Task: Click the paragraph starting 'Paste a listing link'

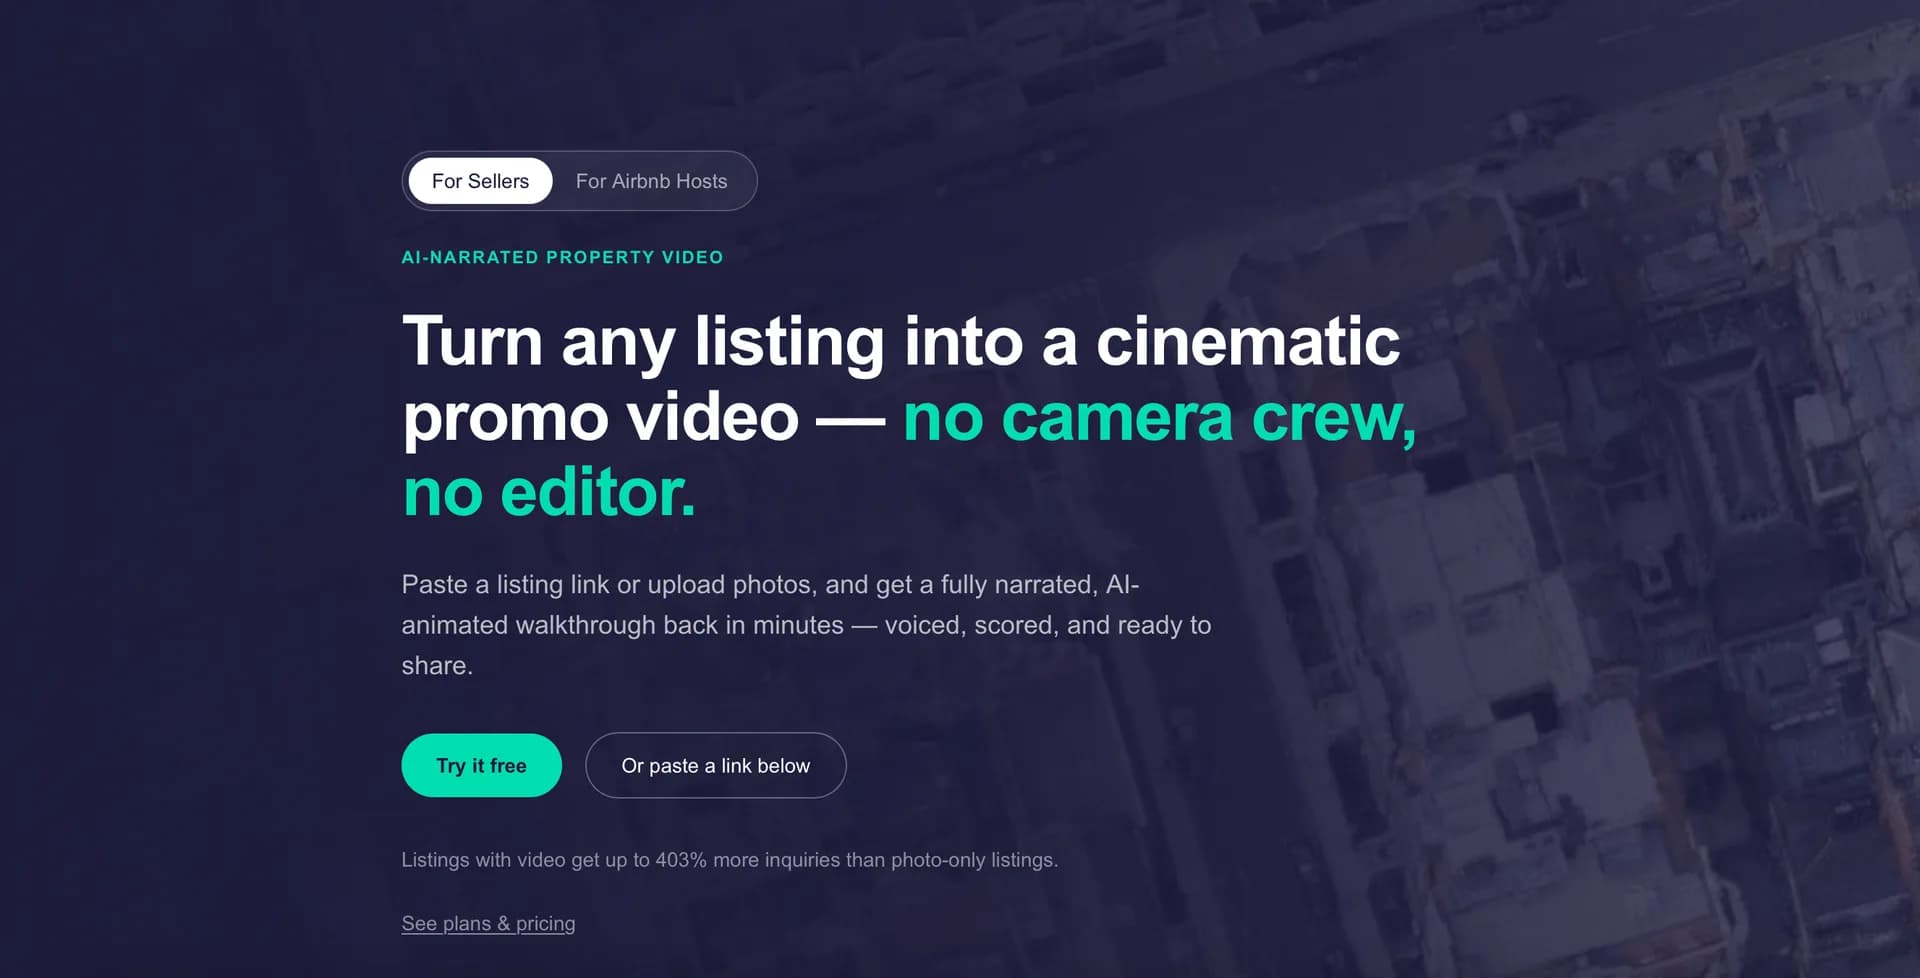Action: 806,624
